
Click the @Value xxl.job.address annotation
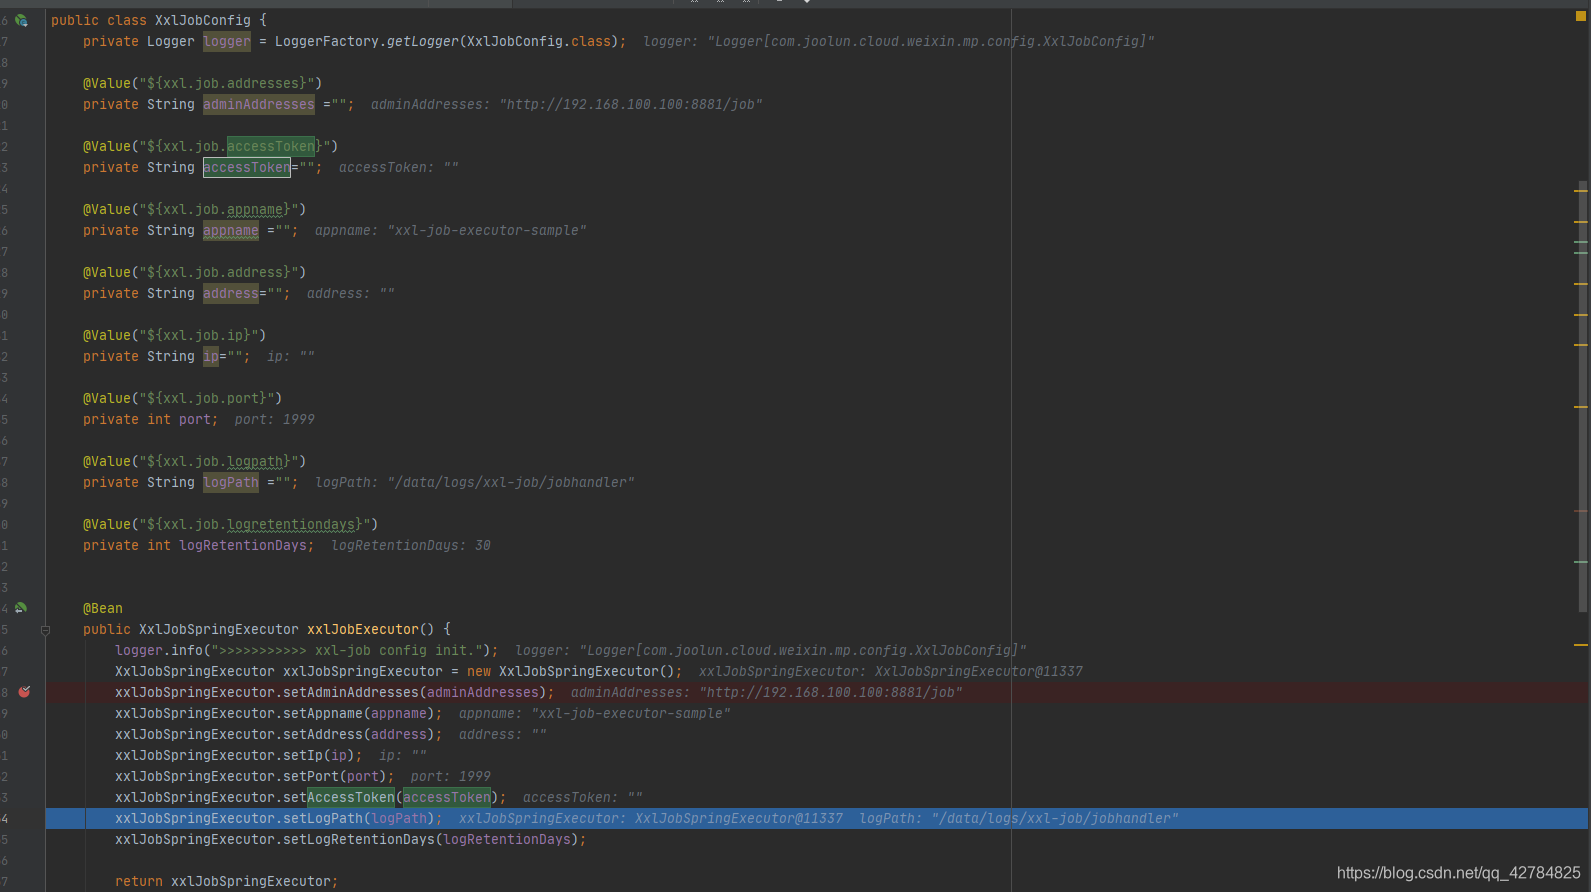pos(195,272)
